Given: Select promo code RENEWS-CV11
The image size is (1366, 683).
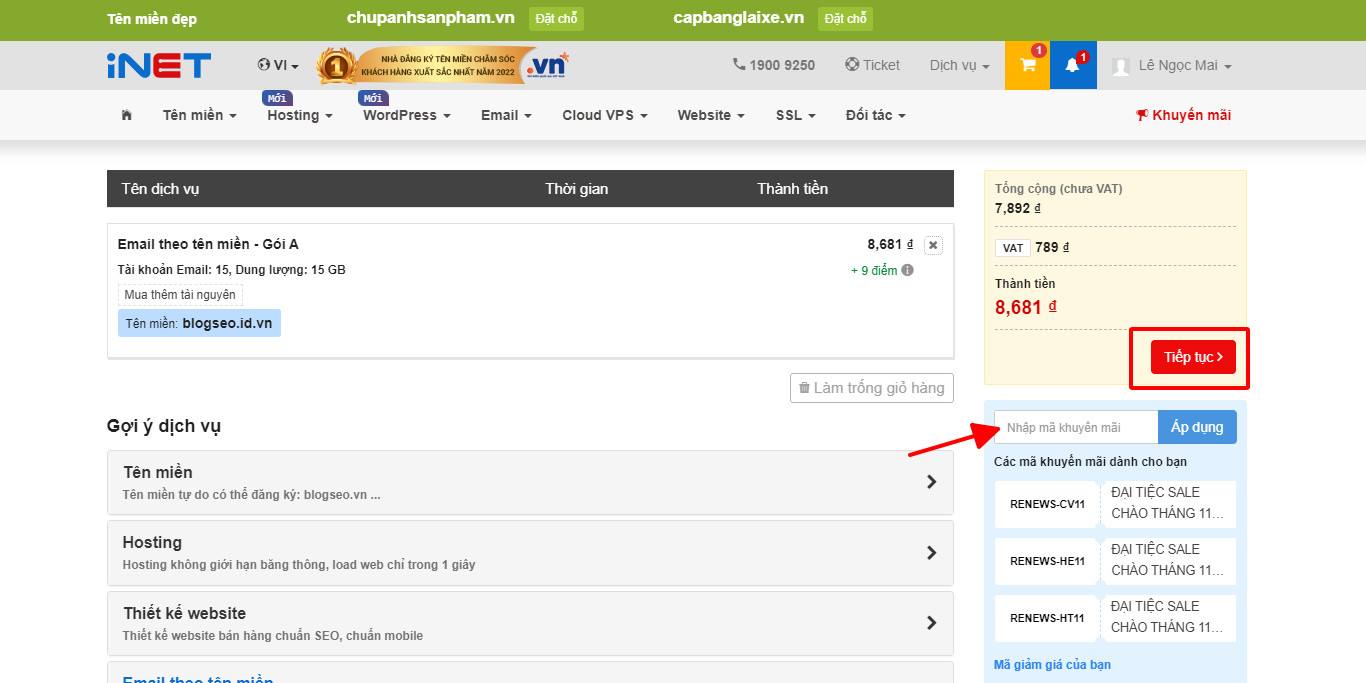Looking at the screenshot, I should click(x=1047, y=504).
